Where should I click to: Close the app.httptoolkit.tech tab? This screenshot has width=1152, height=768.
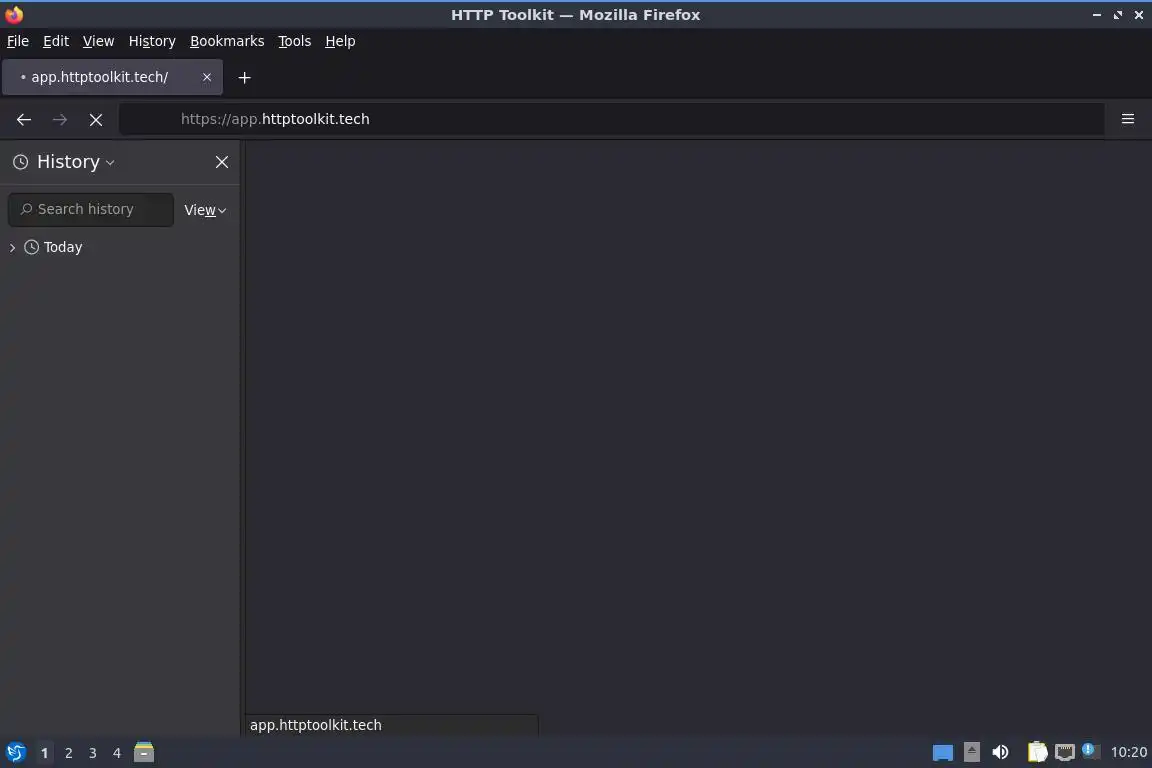(x=206, y=76)
